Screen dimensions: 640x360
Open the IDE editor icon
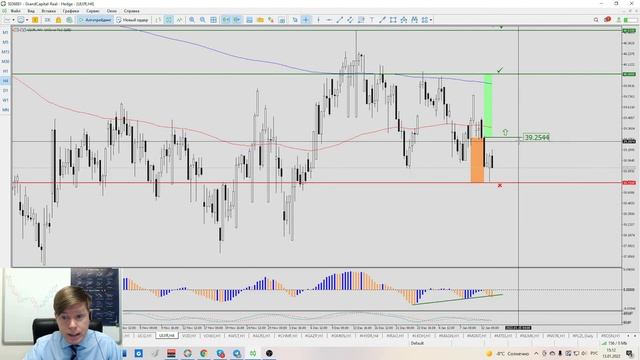coord(47,20)
